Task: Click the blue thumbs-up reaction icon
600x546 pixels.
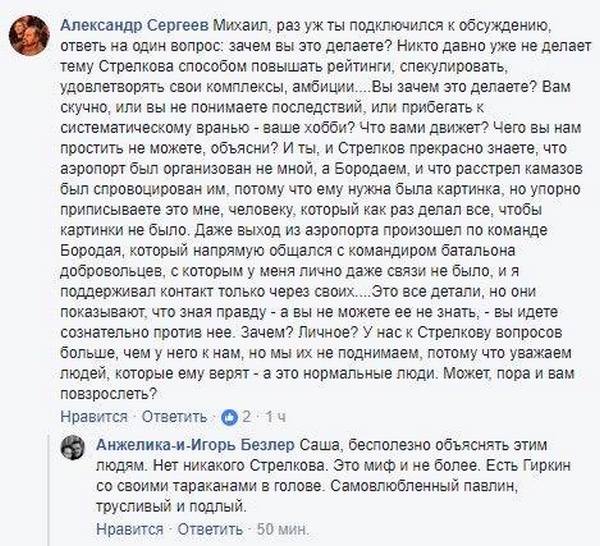Action: pos(230,417)
